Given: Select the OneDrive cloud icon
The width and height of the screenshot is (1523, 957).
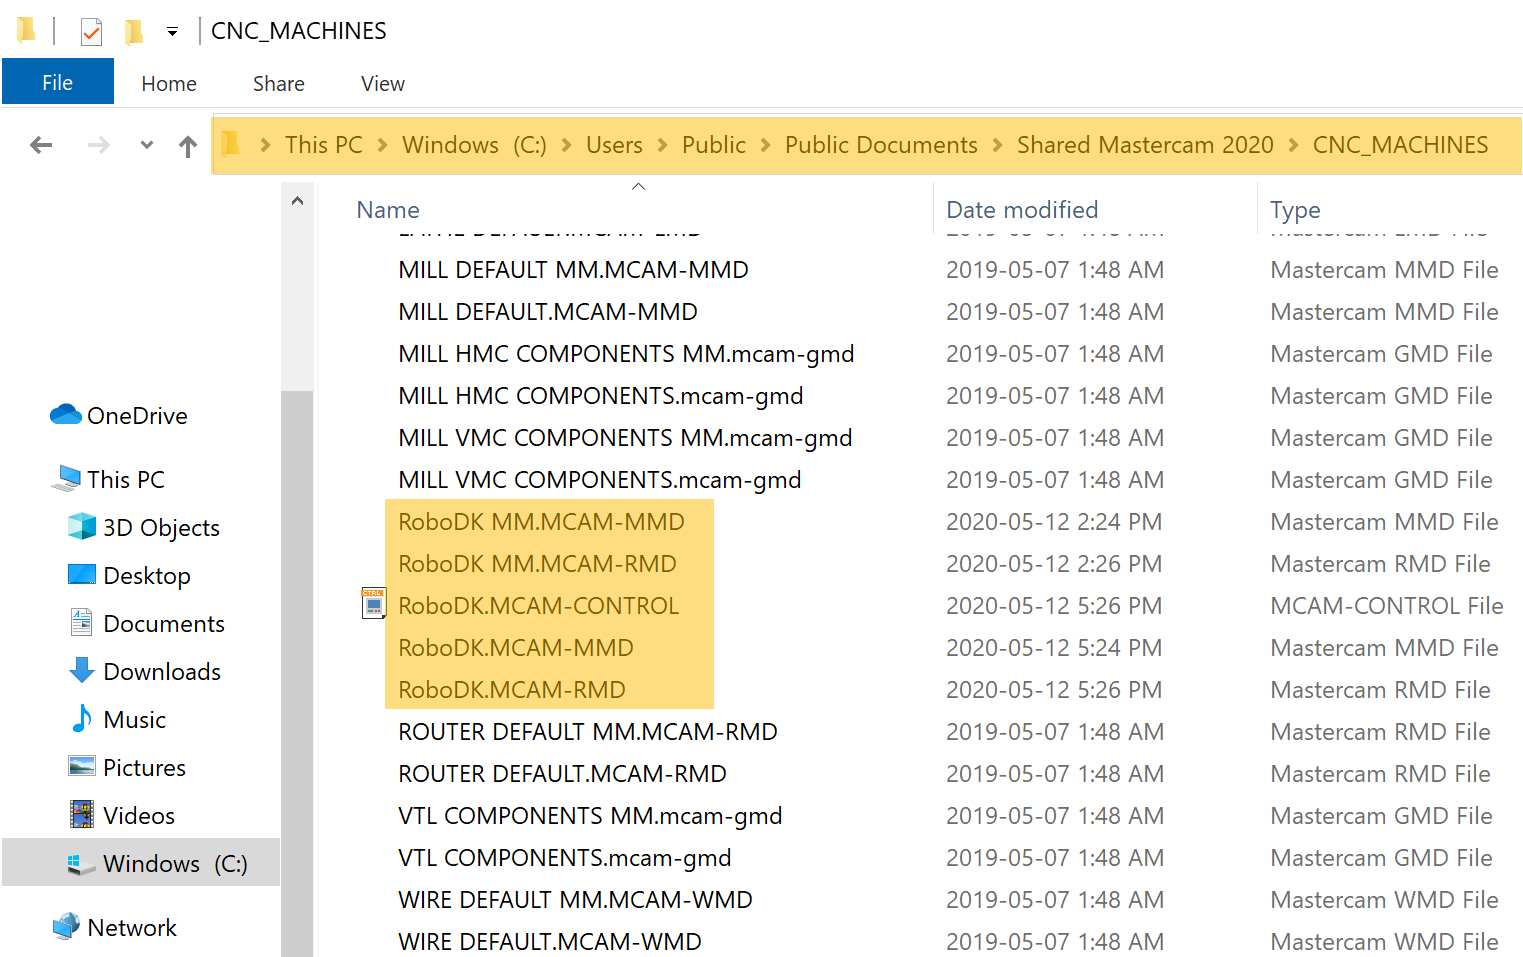Looking at the screenshot, I should point(66,415).
